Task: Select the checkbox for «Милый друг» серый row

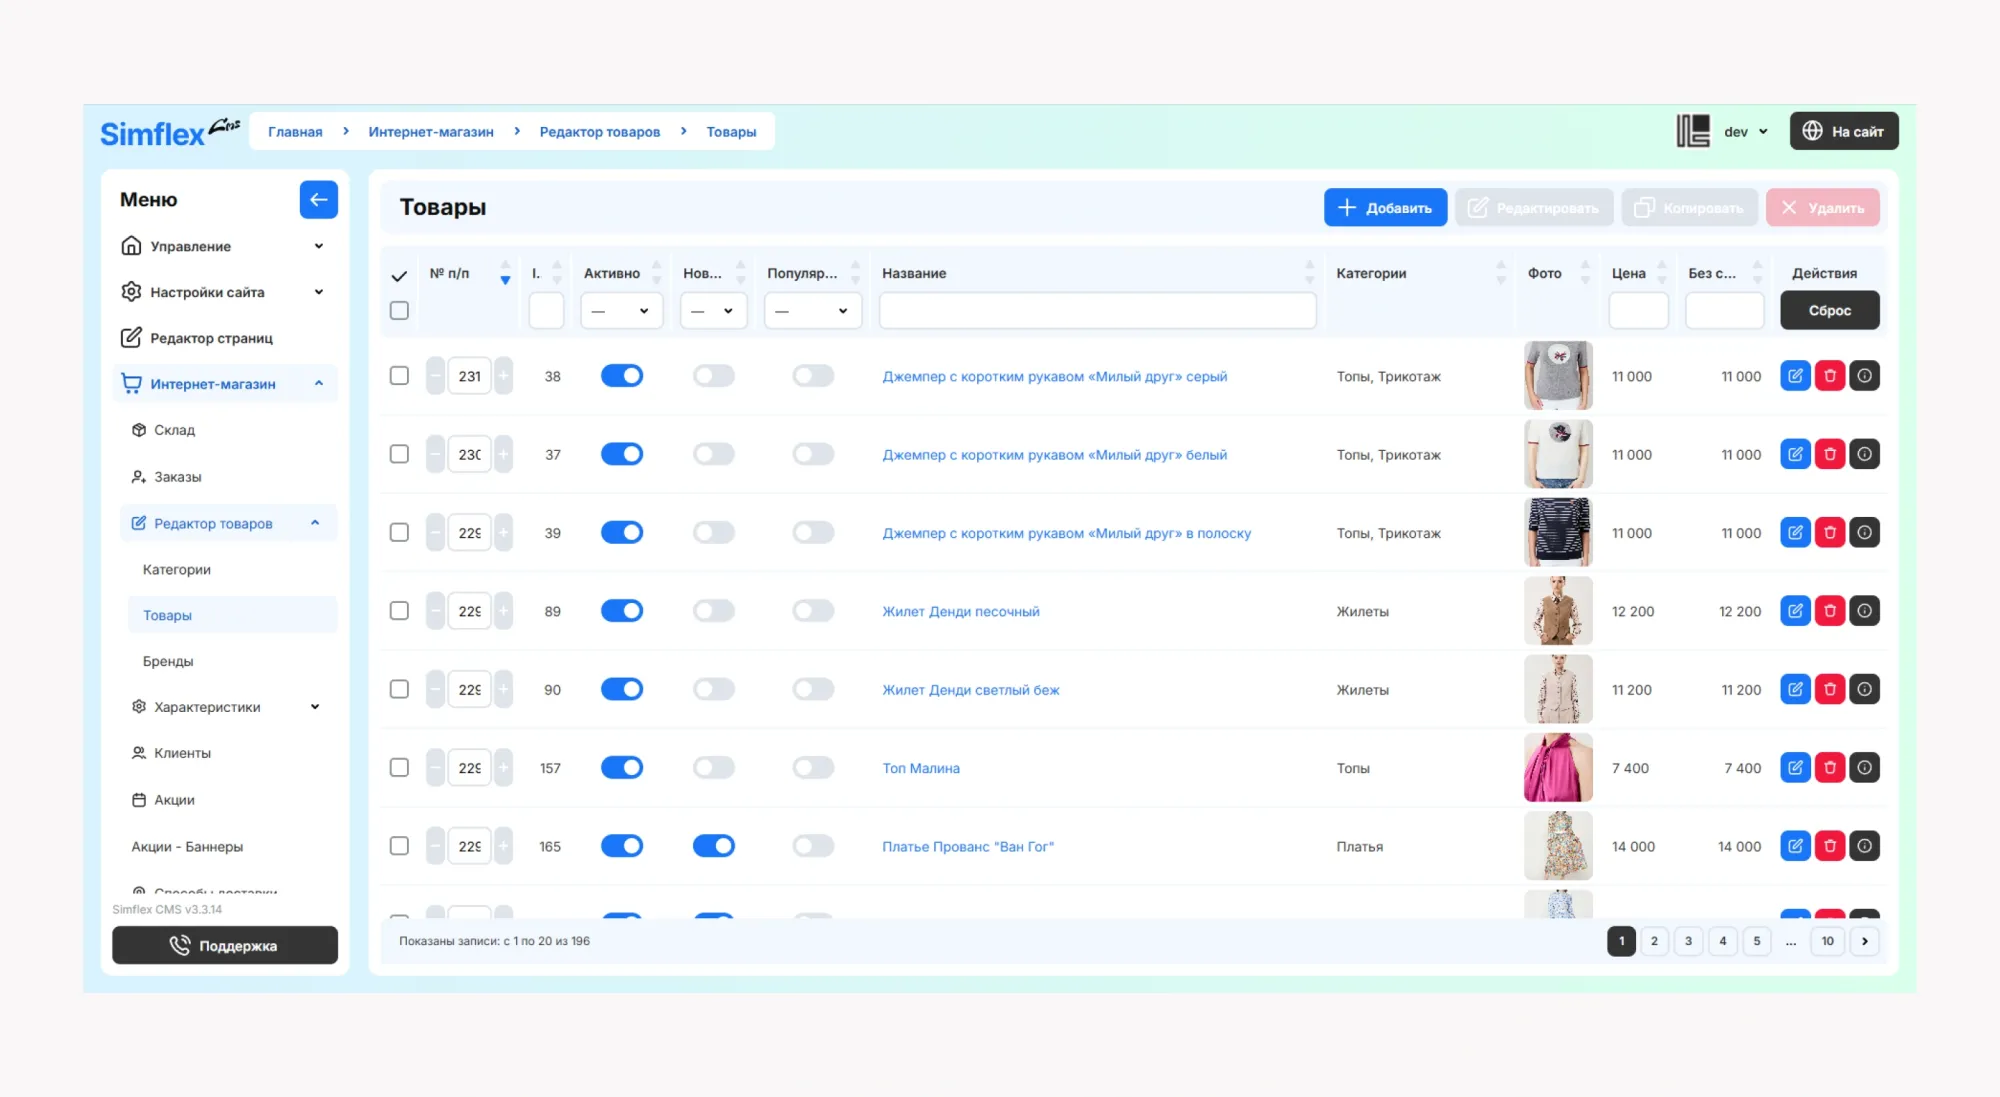Action: (399, 376)
